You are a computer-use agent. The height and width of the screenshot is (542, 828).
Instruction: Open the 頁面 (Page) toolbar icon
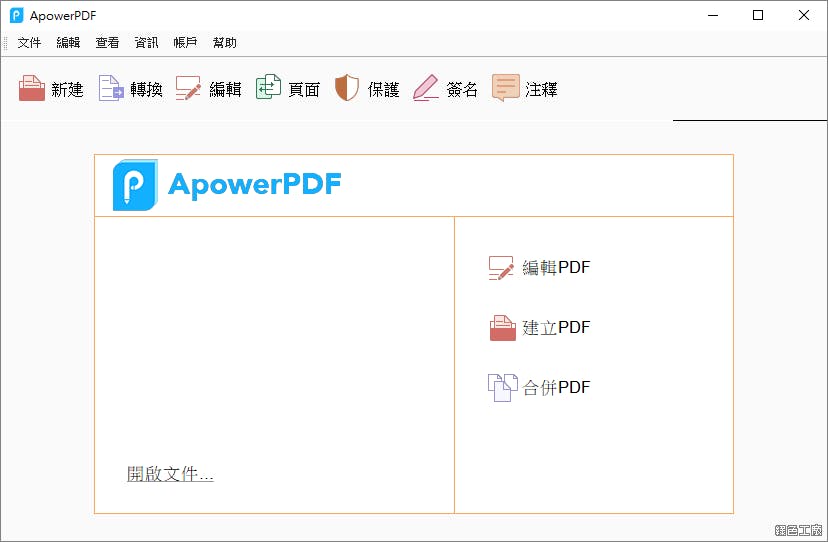click(x=268, y=87)
